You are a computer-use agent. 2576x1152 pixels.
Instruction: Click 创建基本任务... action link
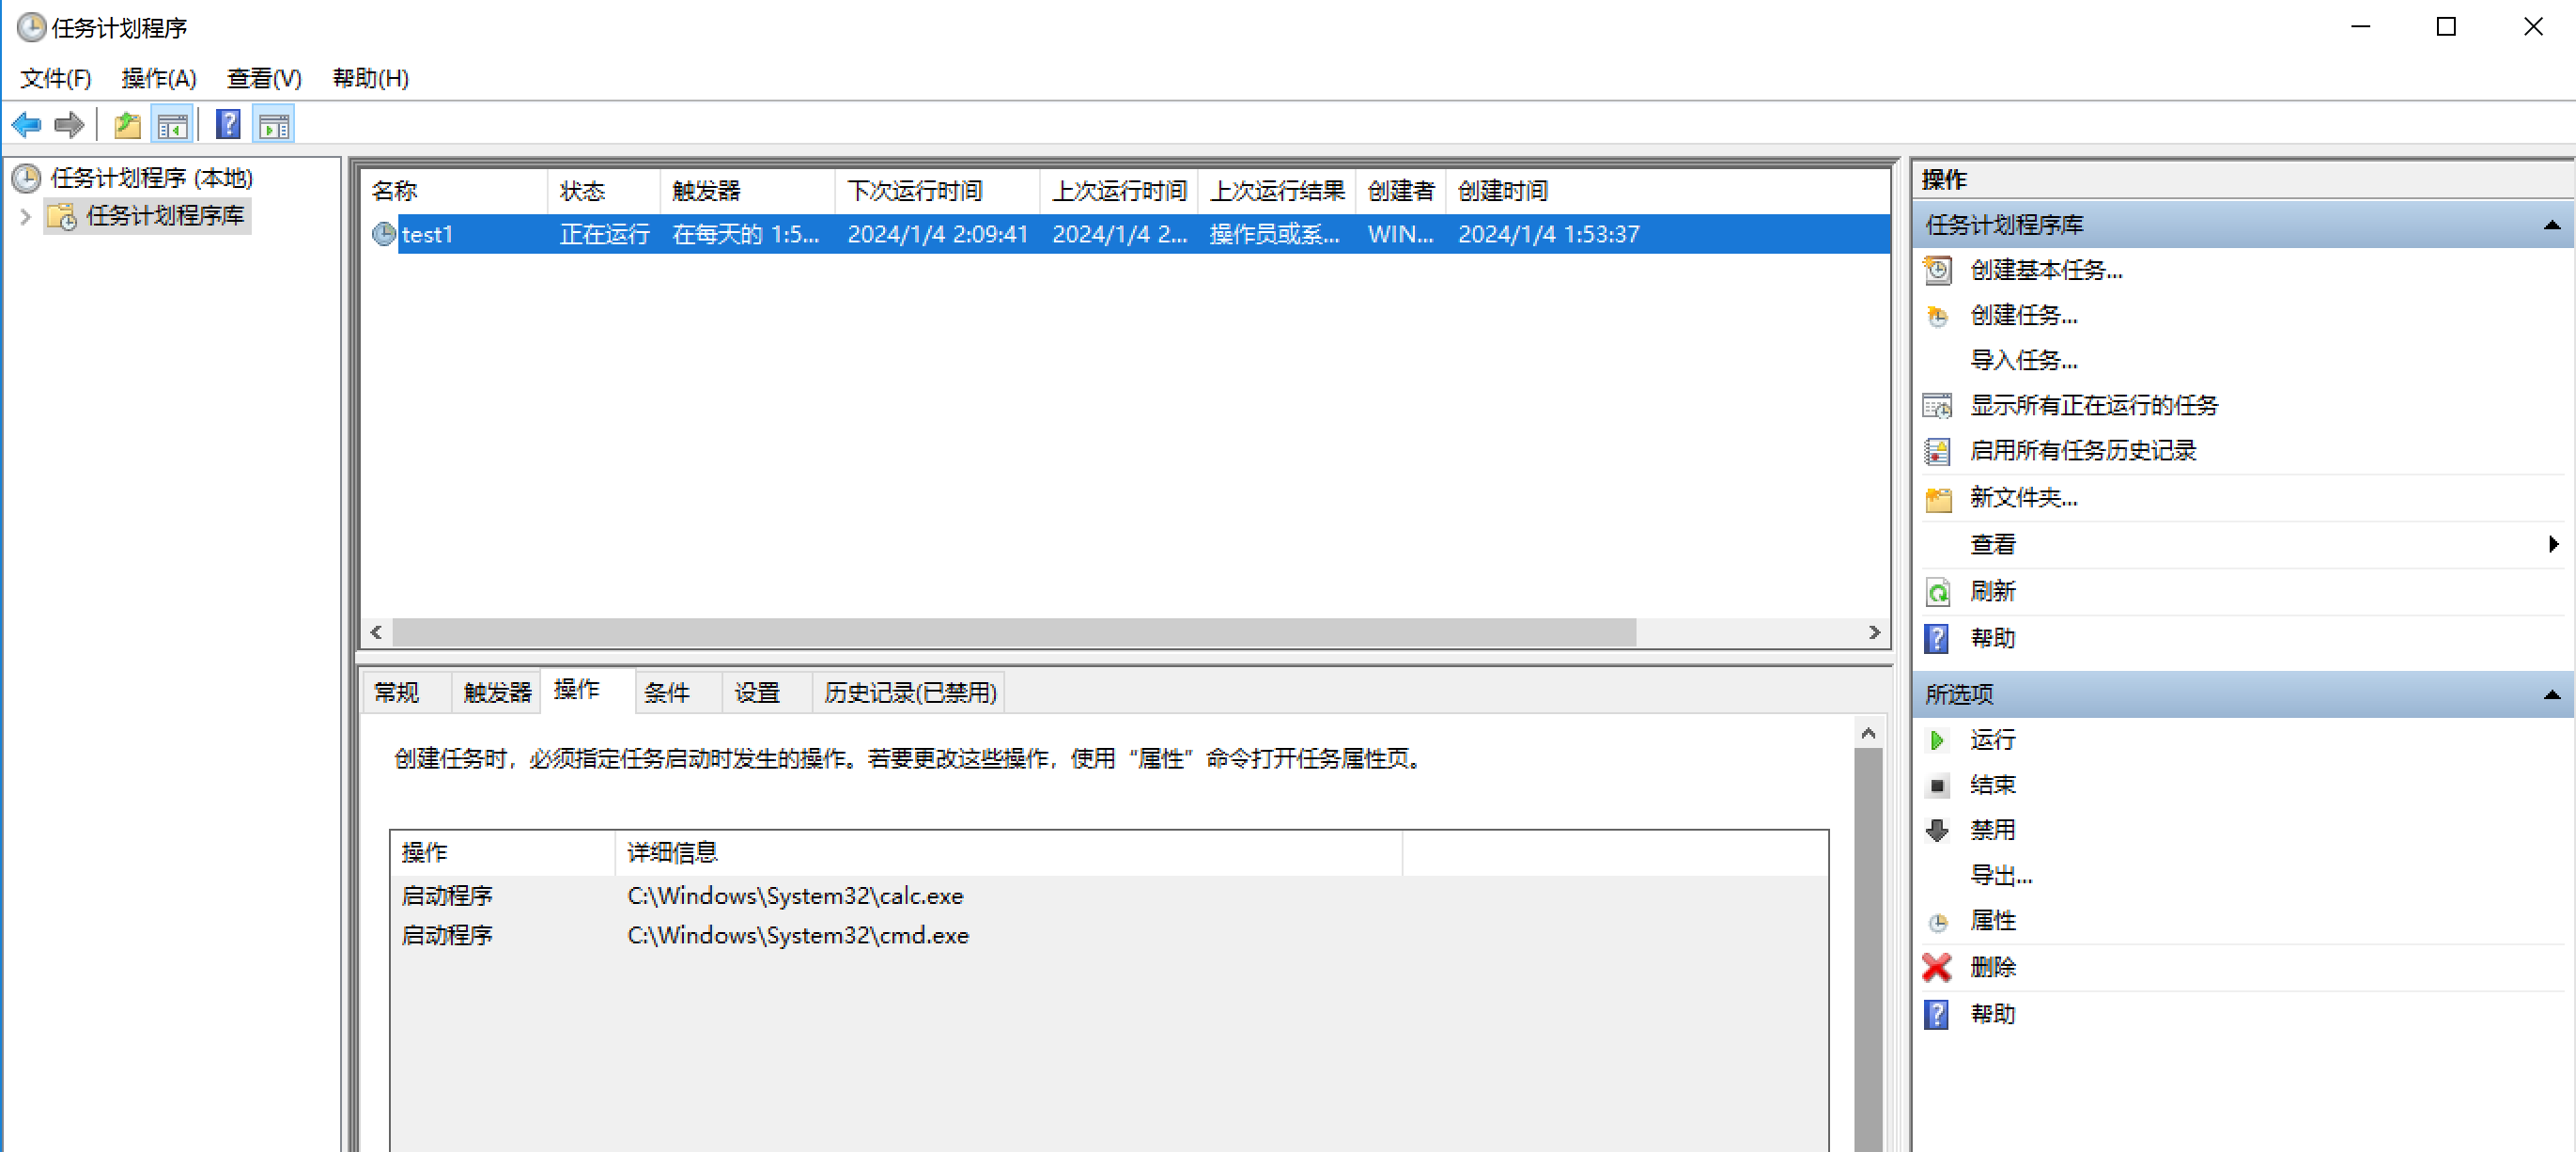2045,270
